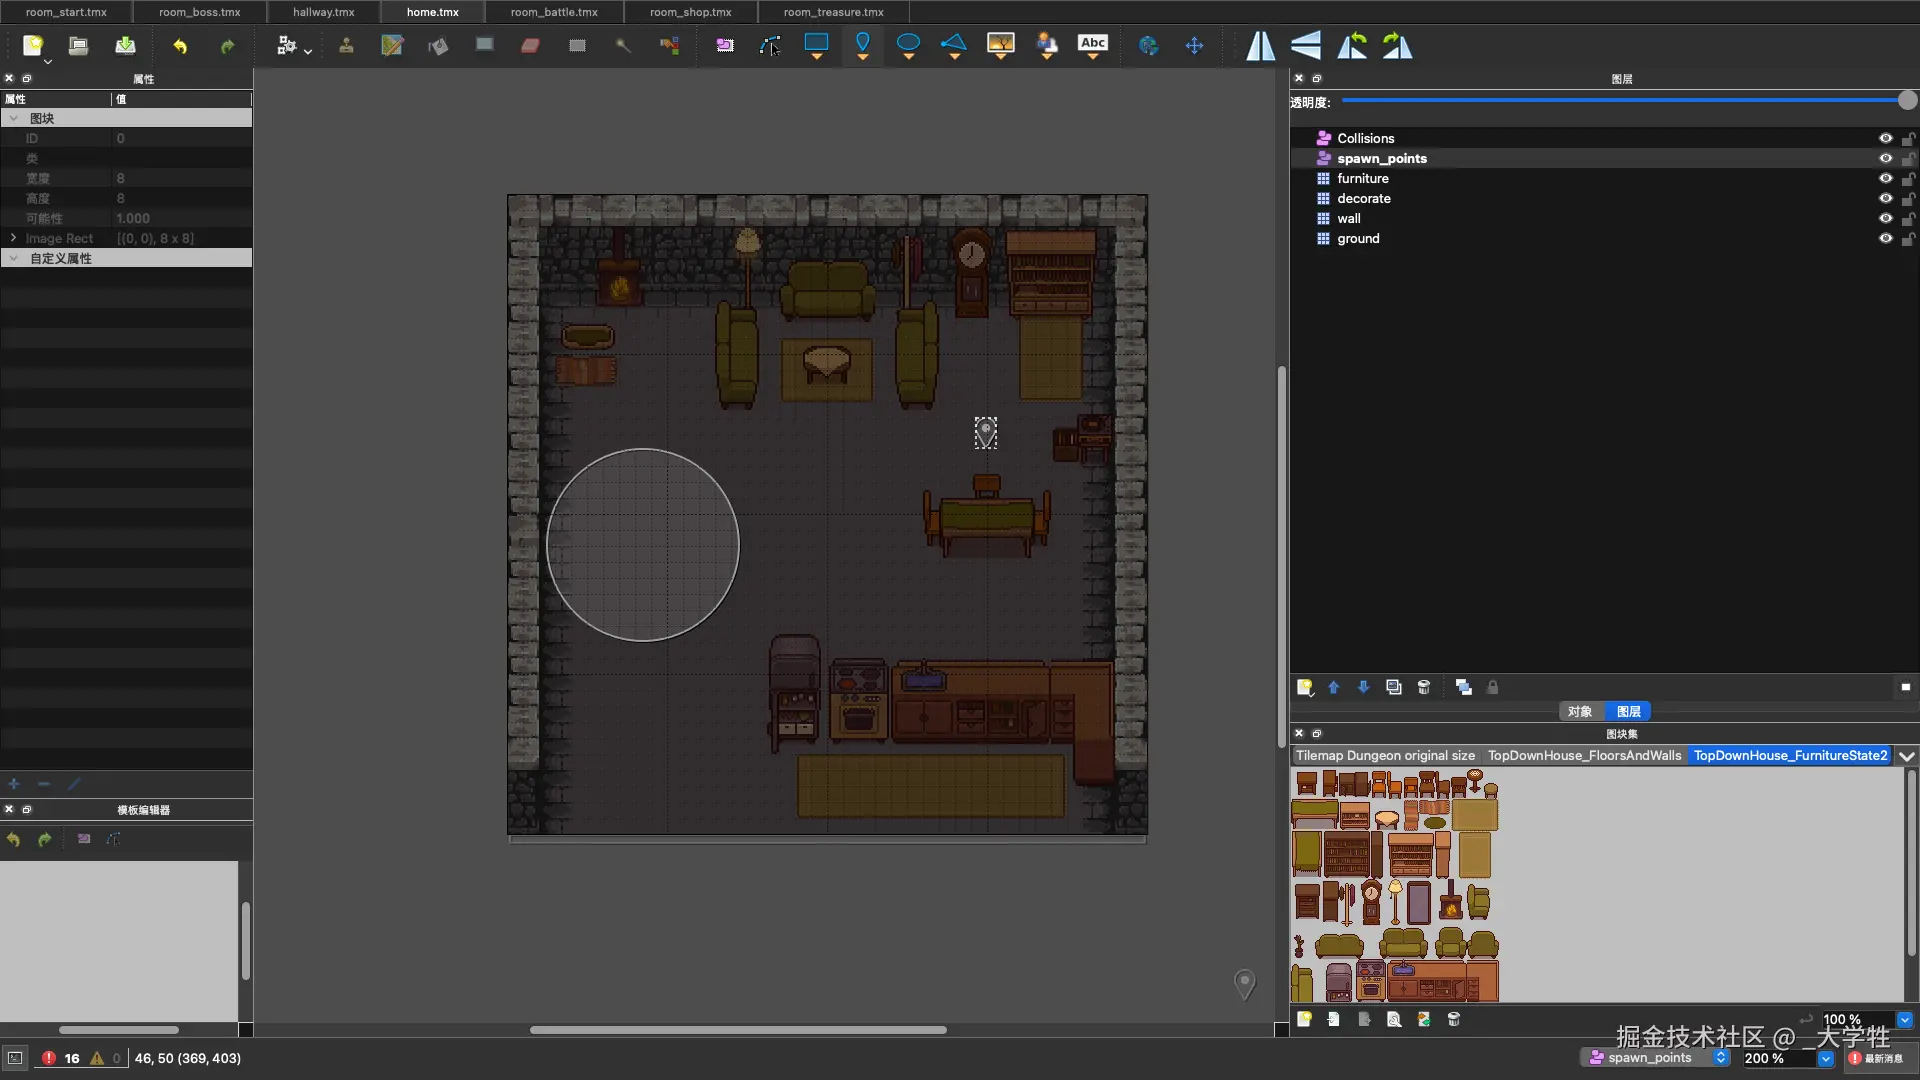Select the Insert Text tool (Abc)
Screen dimensions: 1920x1080
coord(1092,44)
